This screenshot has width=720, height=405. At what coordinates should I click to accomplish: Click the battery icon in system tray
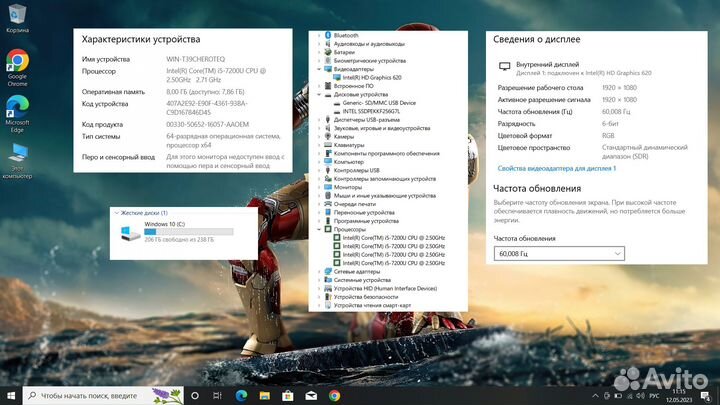pyautogui.click(x=618, y=396)
